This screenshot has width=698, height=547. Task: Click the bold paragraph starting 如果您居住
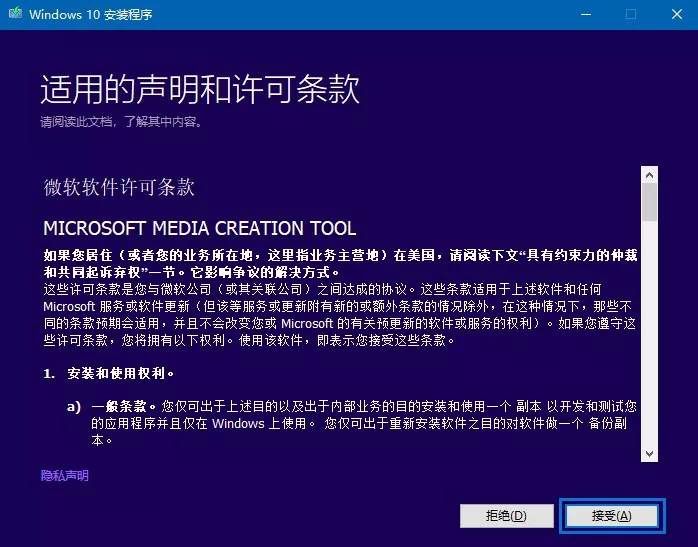(341, 263)
